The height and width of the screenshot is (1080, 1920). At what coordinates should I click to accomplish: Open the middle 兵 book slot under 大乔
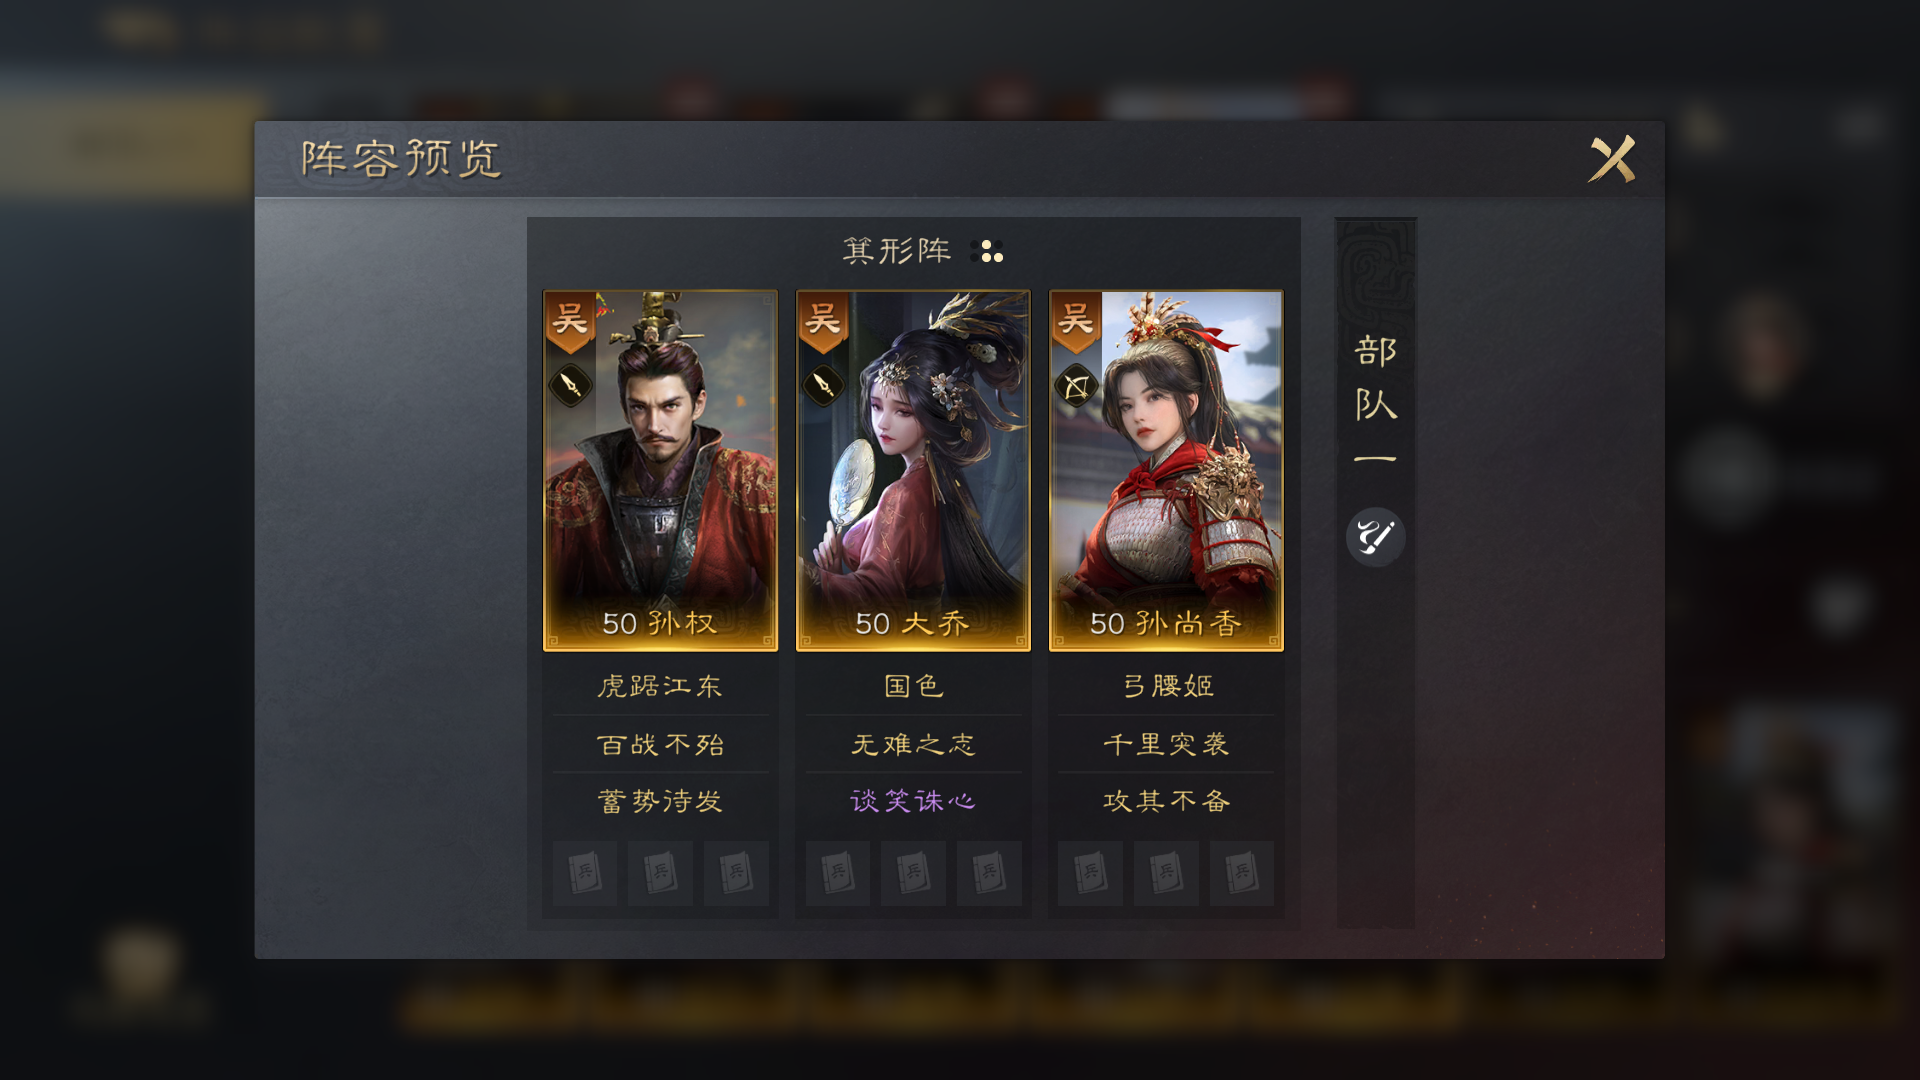click(x=913, y=873)
